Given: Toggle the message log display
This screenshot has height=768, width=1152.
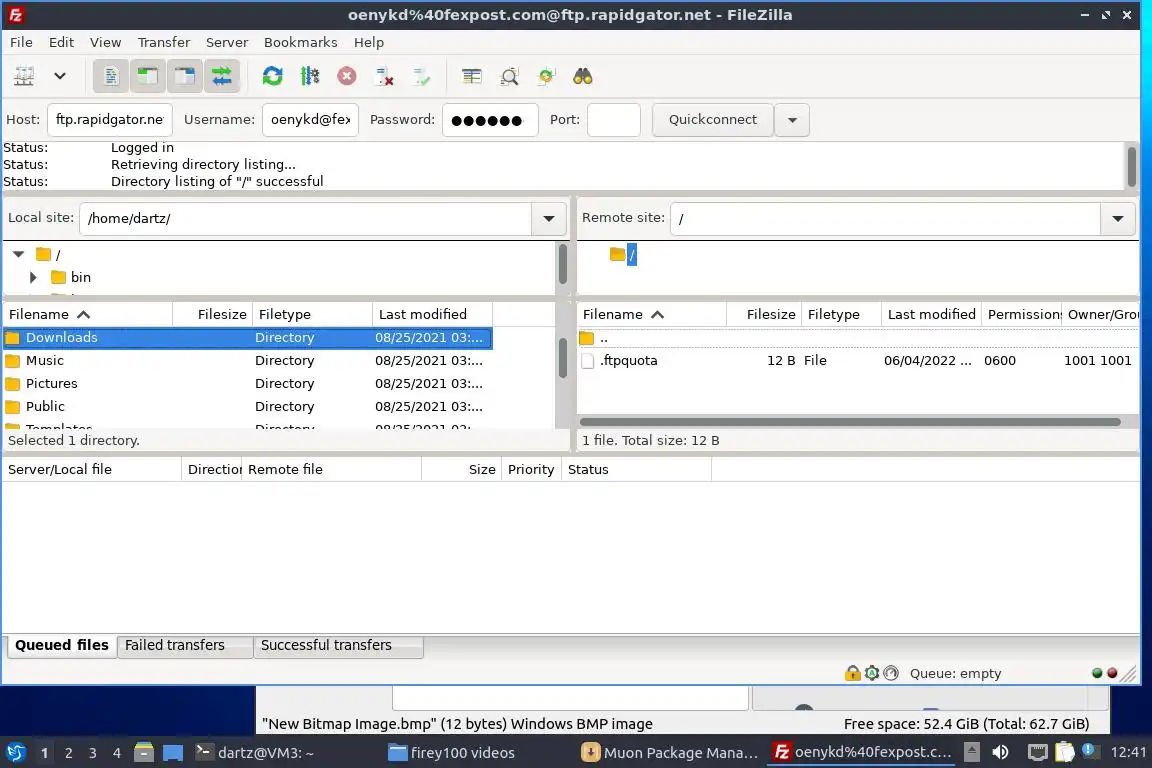Looking at the screenshot, I should pyautogui.click(x=111, y=76).
